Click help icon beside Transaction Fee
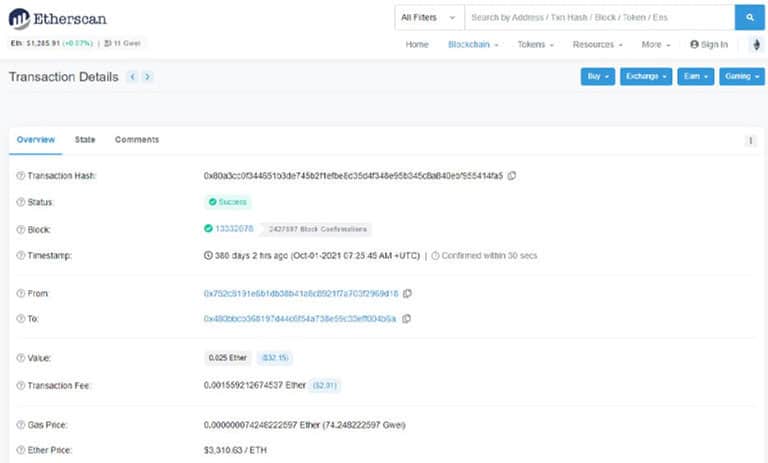The width and height of the screenshot is (768, 463). (21, 386)
